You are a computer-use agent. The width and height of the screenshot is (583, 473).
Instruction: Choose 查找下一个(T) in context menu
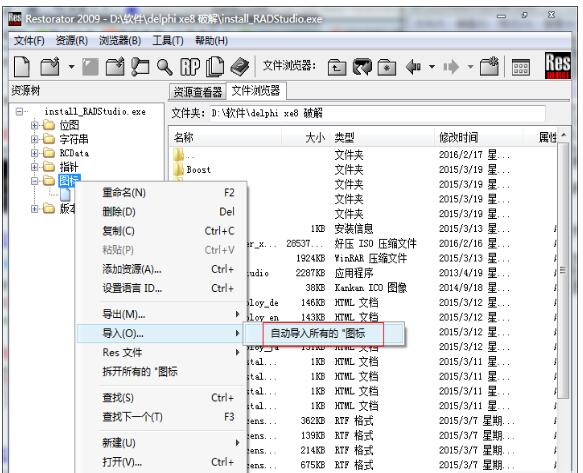pos(162,417)
